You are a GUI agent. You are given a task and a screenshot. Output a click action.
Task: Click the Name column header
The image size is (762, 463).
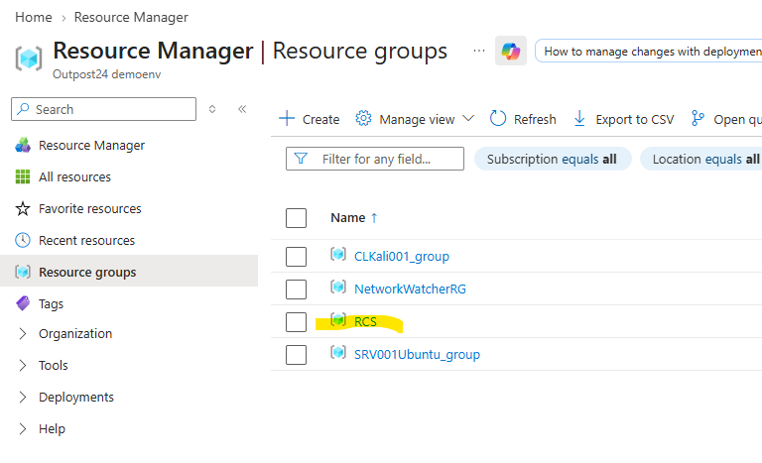coord(347,218)
